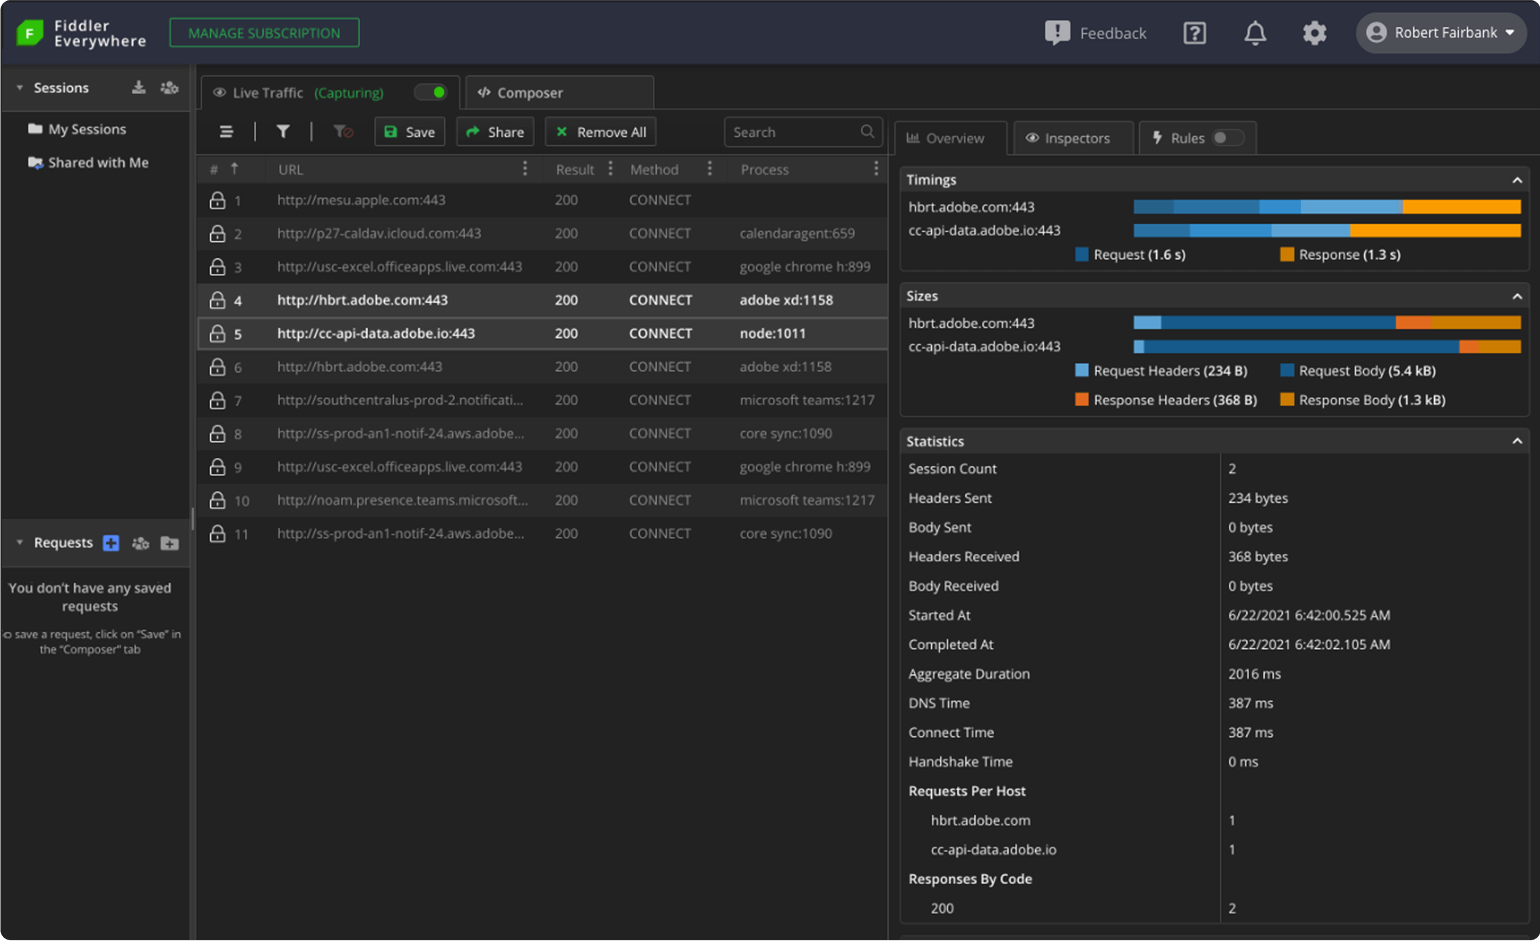Open Result column options menu
Image resolution: width=1540 pixels, height=941 pixels.
pos(610,169)
